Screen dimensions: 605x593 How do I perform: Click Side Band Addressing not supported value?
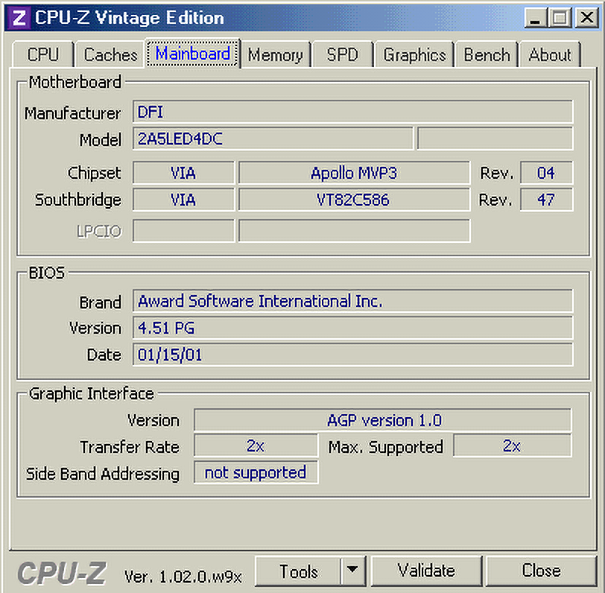click(x=256, y=473)
